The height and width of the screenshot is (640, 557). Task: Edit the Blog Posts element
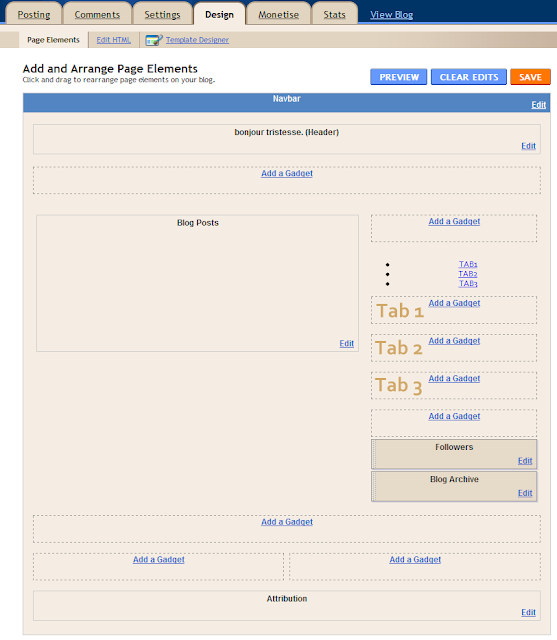coord(346,344)
